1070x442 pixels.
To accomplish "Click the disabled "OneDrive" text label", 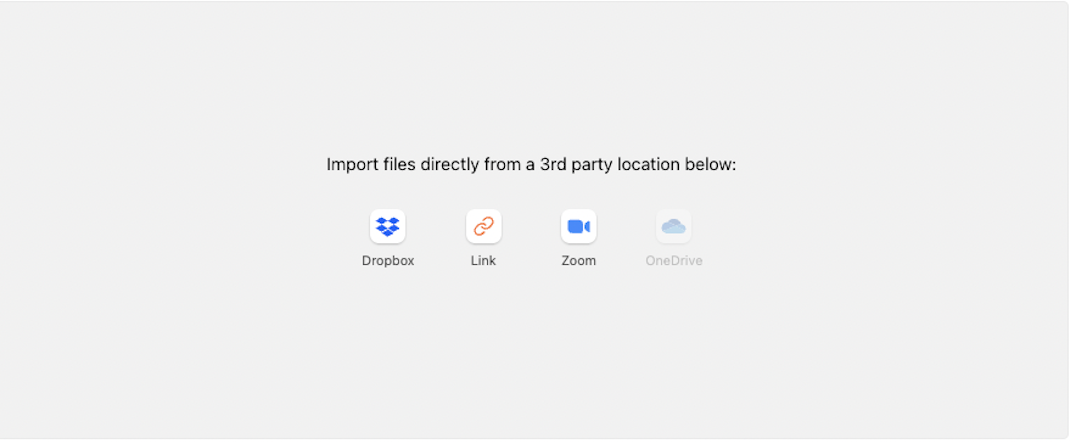I will tap(674, 261).
